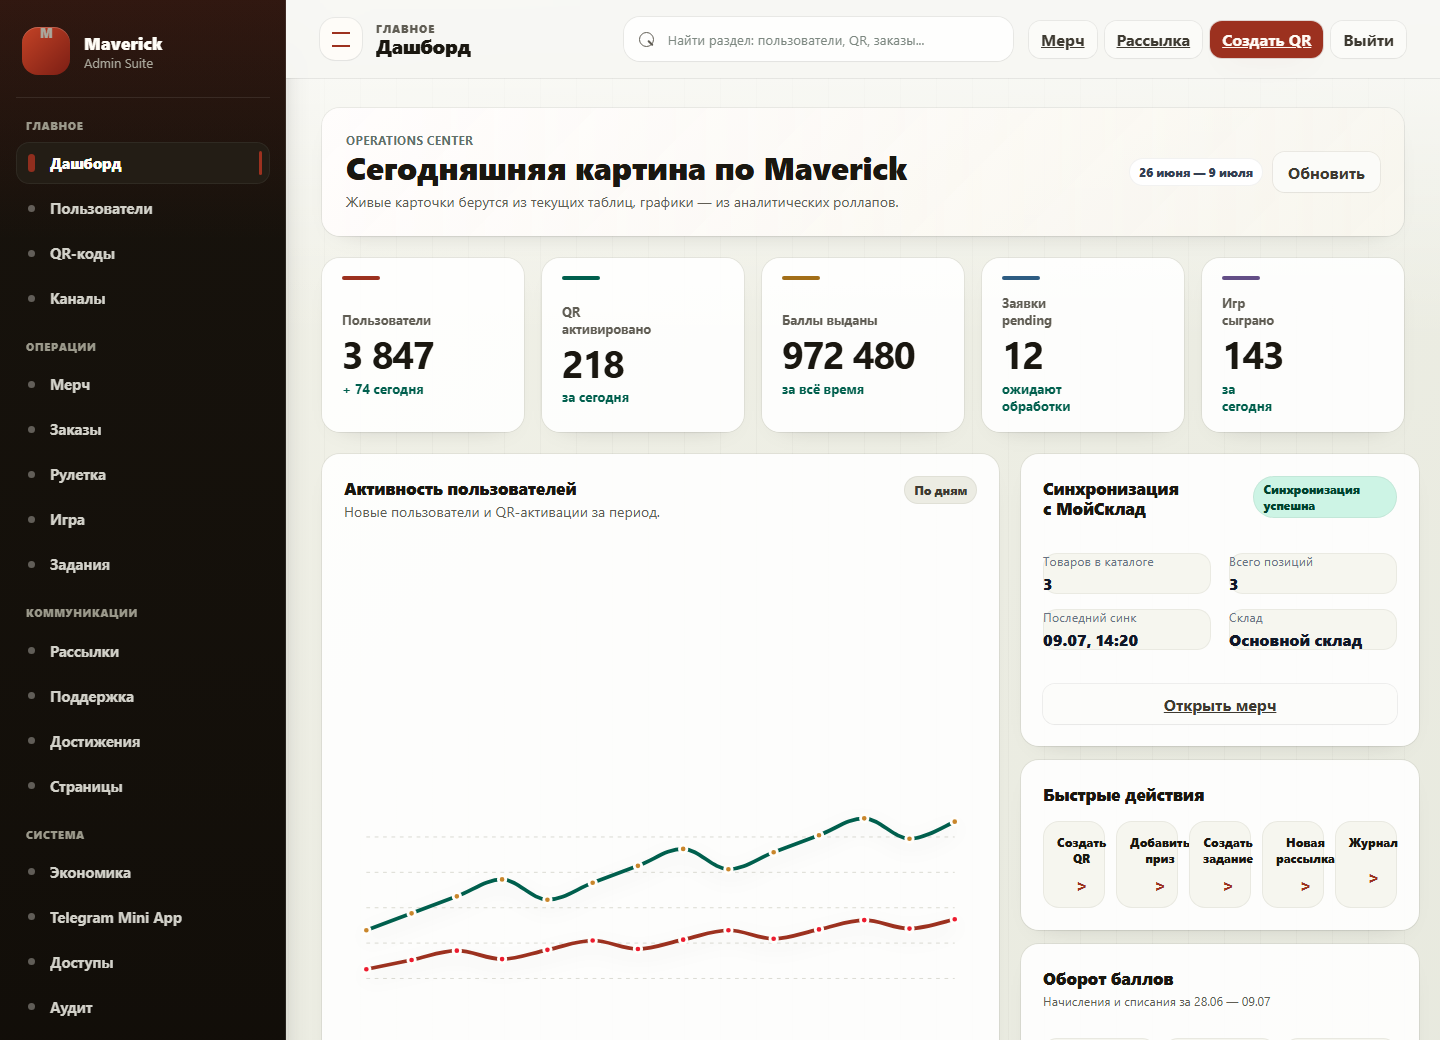This screenshot has height=1040, width=1440.
Task: Click the Оборот баллов heading
Action: (x=1108, y=979)
